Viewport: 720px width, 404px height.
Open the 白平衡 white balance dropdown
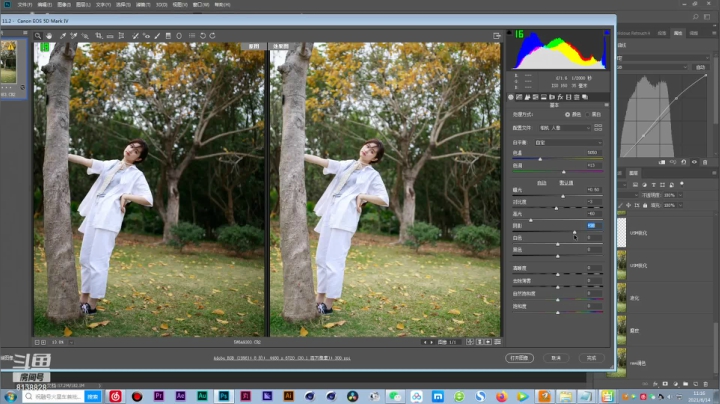[568, 143]
